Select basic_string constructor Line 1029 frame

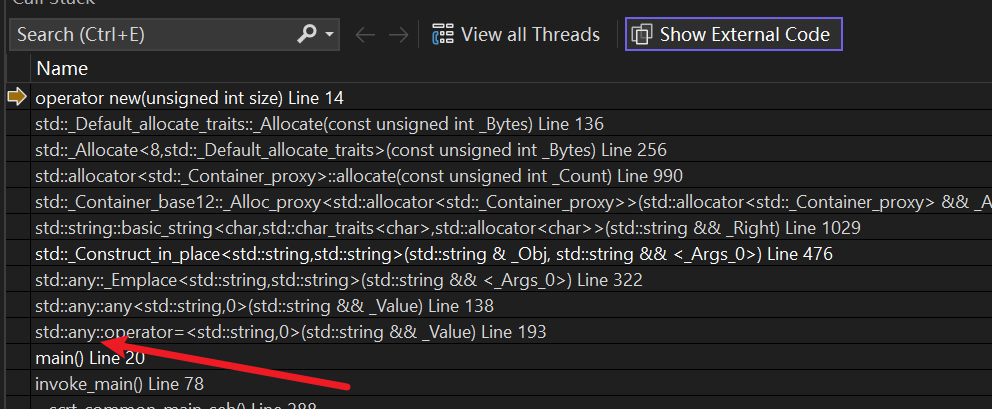pyautogui.click(x=447, y=228)
